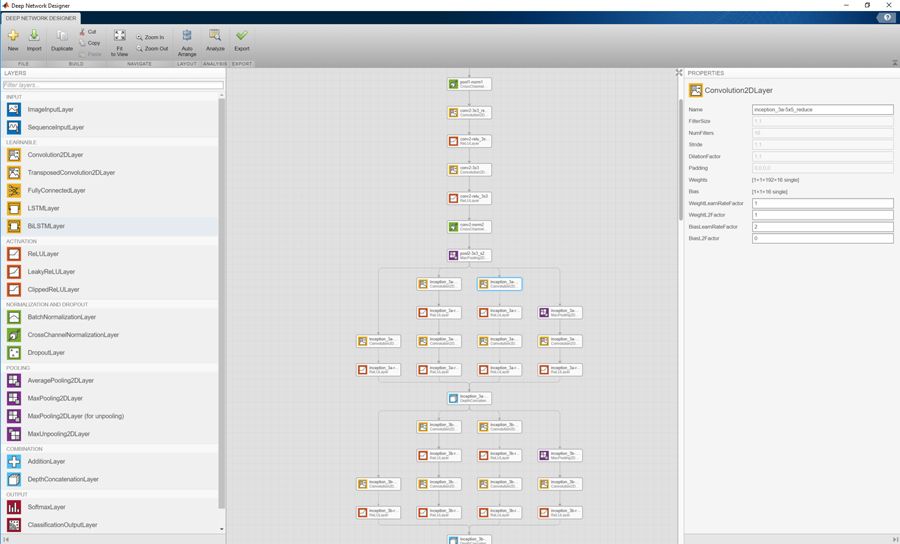Click the layers palette vertical scrollbar
900x544 pixels.
click(x=222, y=300)
